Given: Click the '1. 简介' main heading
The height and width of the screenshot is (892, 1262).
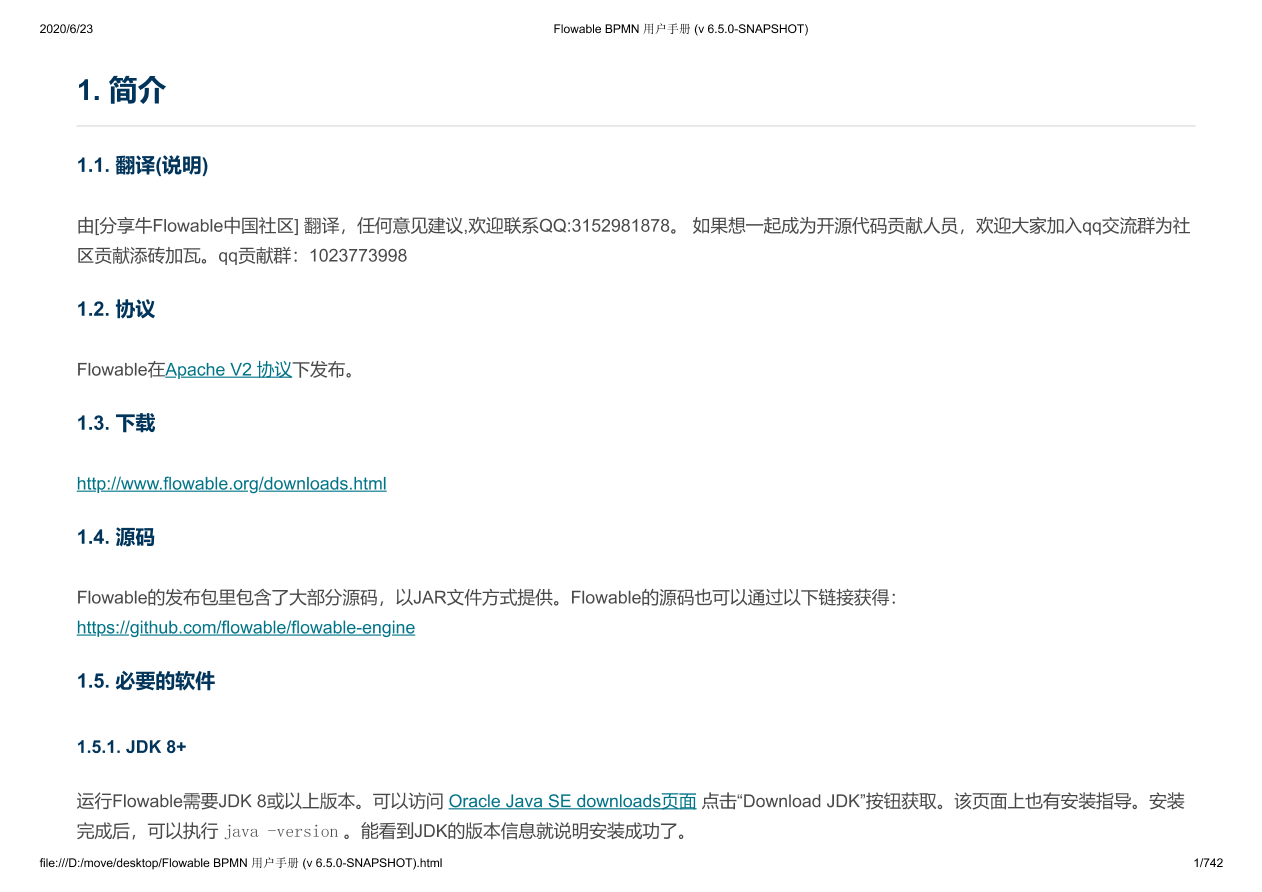Looking at the screenshot, I should [121, 91].
